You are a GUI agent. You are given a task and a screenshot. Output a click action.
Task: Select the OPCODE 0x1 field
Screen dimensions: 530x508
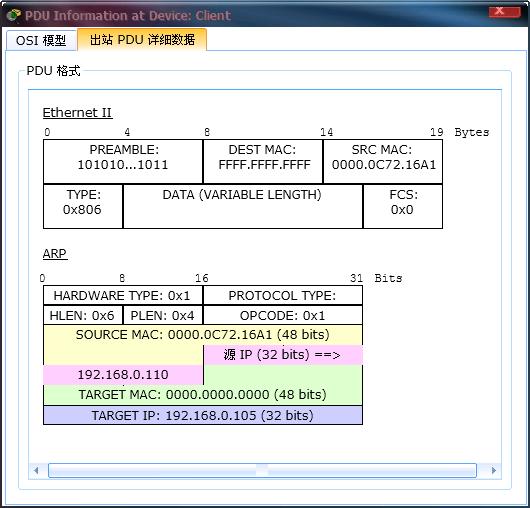pos(283,315)
